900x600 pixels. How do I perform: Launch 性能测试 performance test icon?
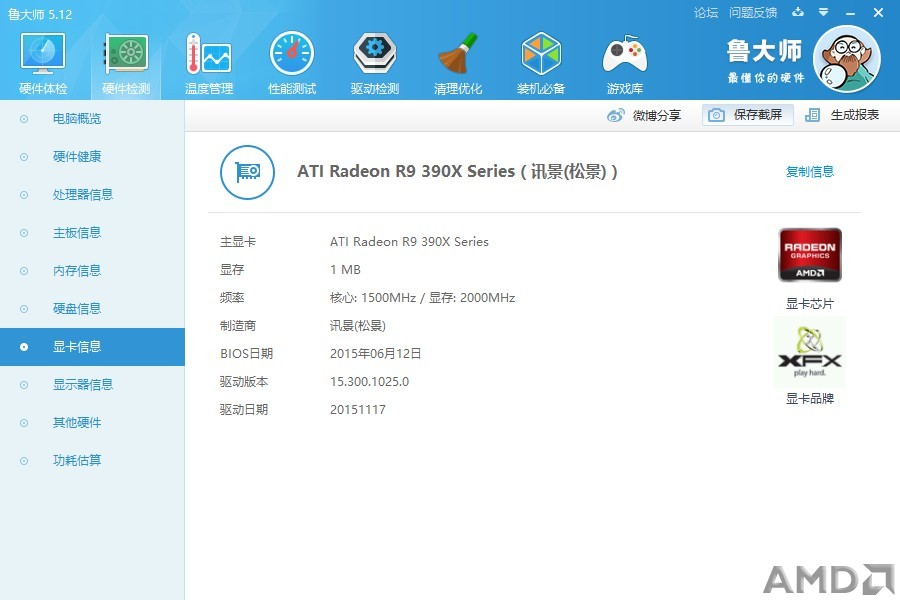click(x=292, y=53)
